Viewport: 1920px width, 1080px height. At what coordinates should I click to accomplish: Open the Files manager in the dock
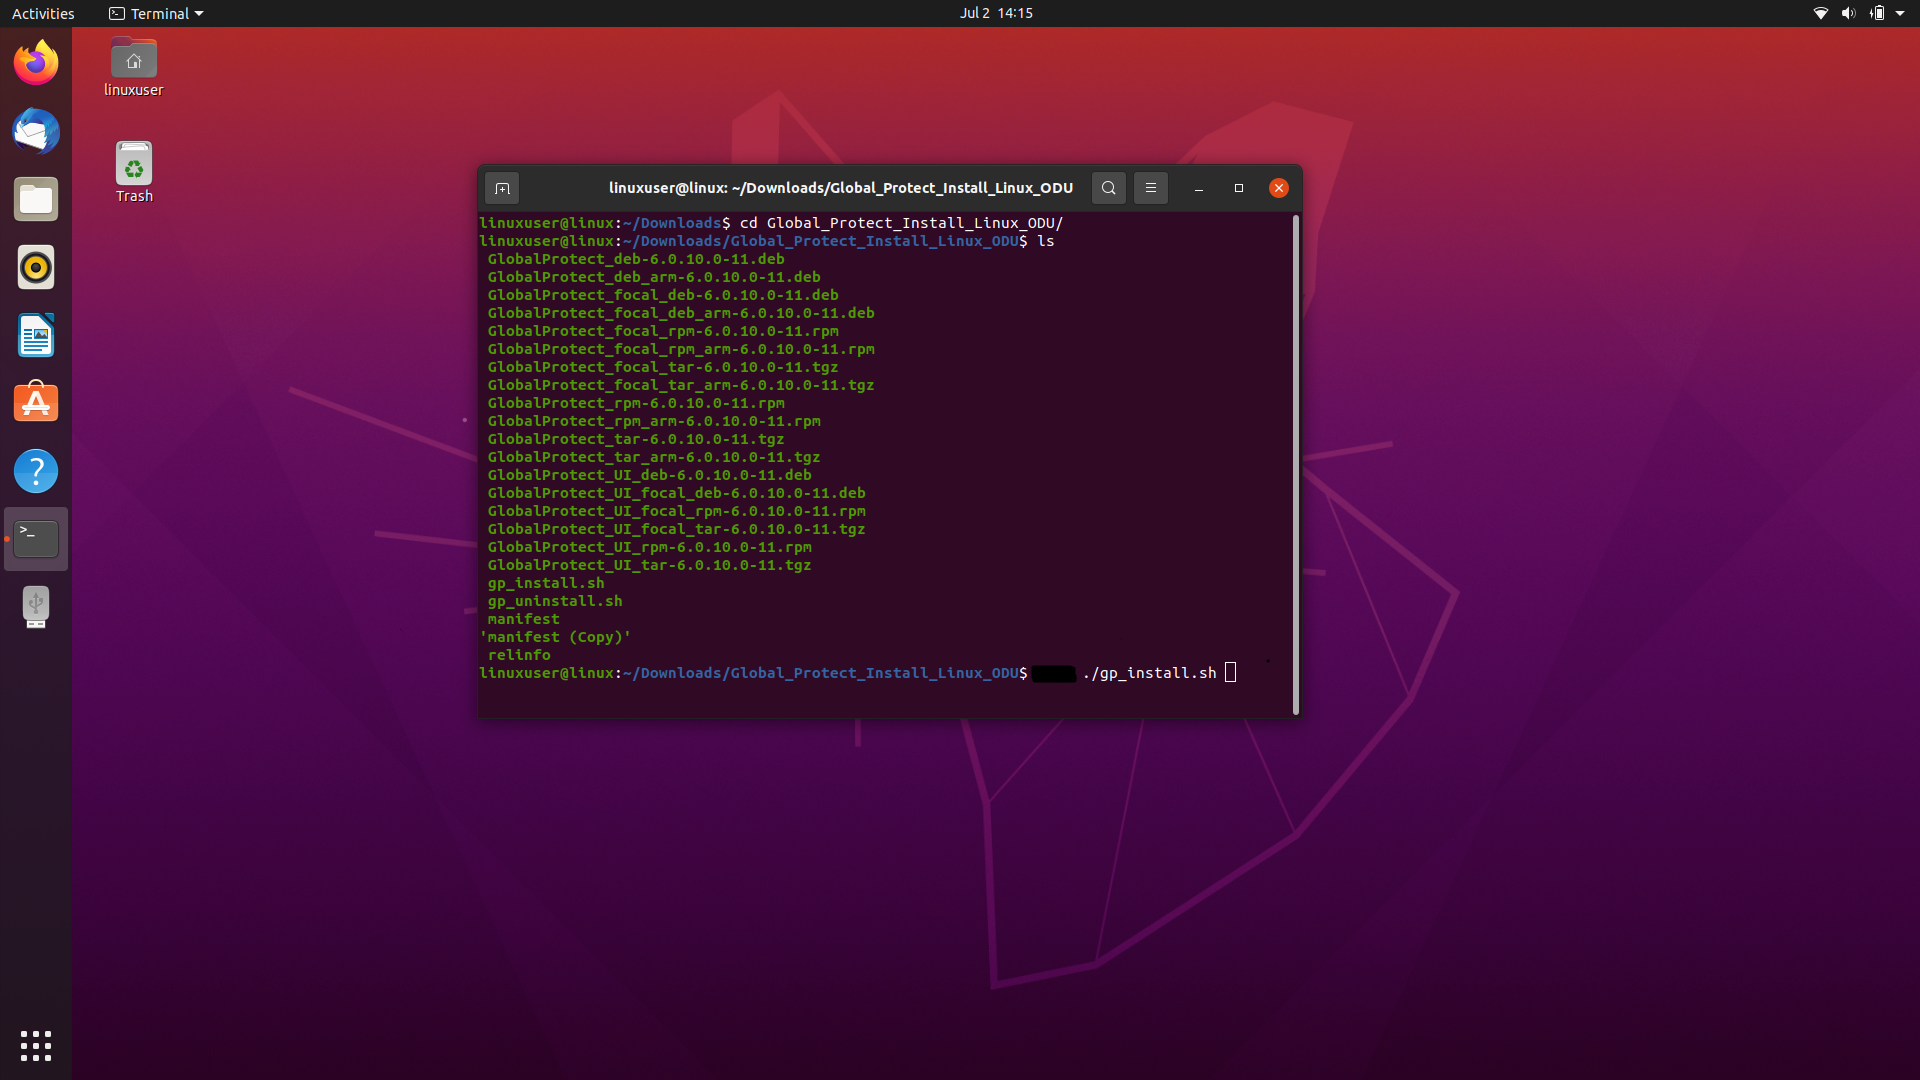click(x=36, y=199)
